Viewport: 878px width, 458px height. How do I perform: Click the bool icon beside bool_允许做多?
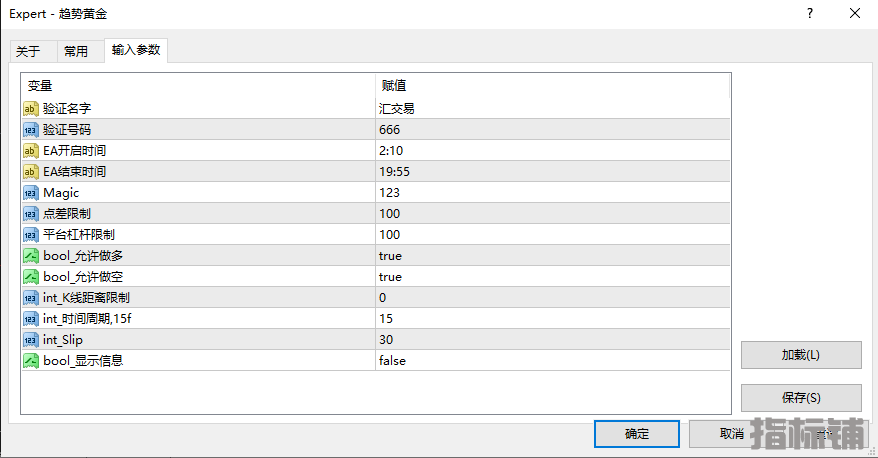click(30, 256)
